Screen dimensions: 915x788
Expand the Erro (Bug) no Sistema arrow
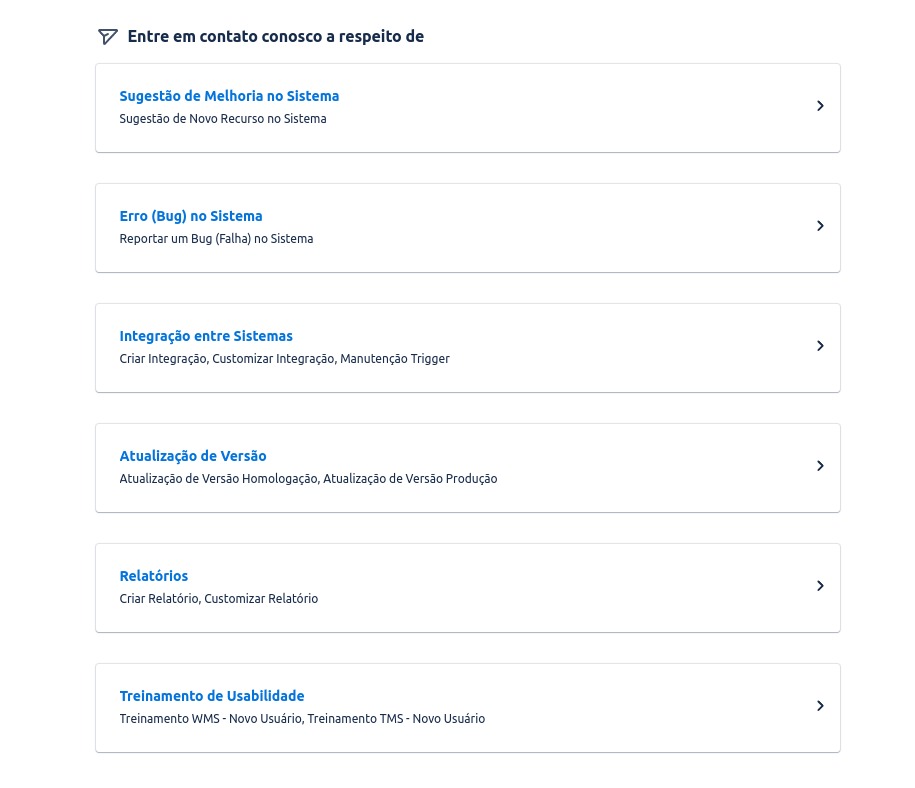(820, 226)
